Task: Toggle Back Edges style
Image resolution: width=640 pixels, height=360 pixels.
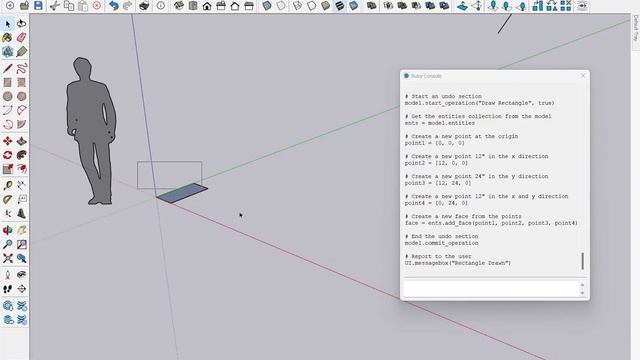Action: [x=281, y=6]
